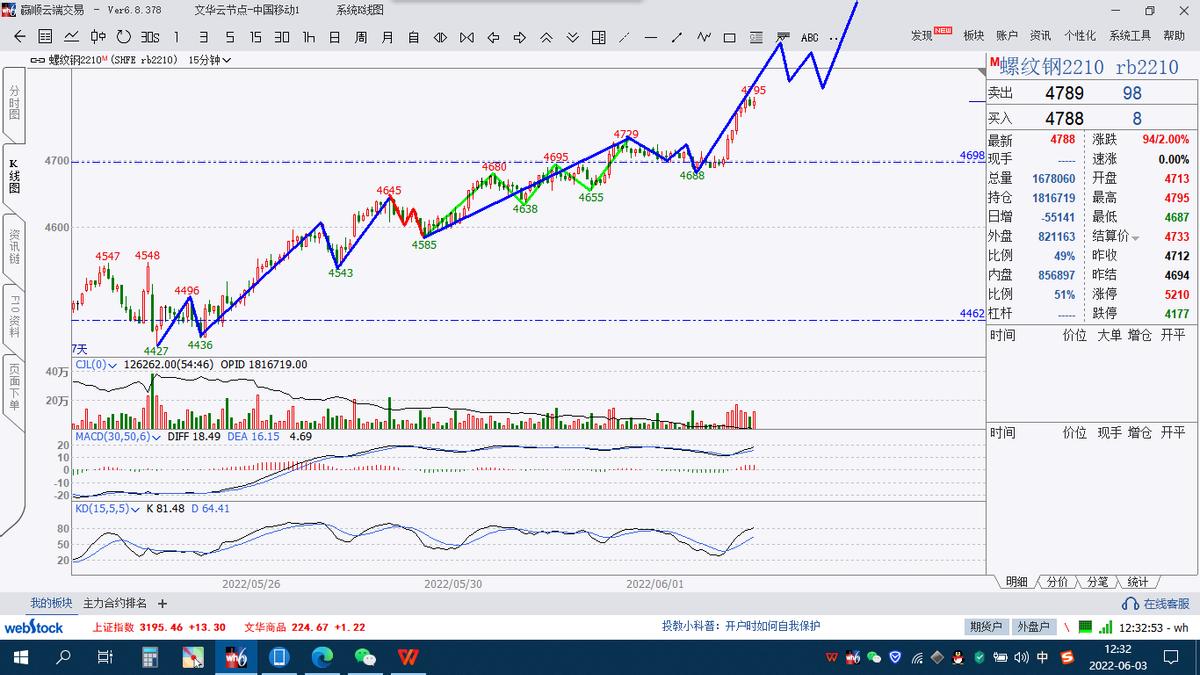
Task: Switch chart to 30s period
Action: tap(150, 37)
